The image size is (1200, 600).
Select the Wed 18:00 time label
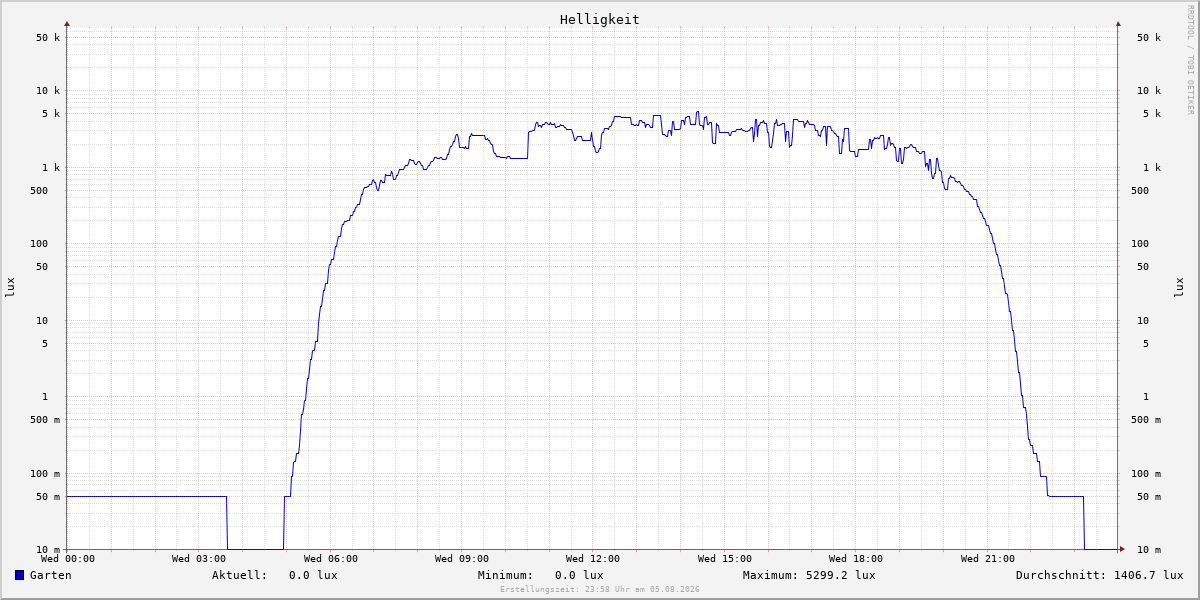tap(856, 559)
